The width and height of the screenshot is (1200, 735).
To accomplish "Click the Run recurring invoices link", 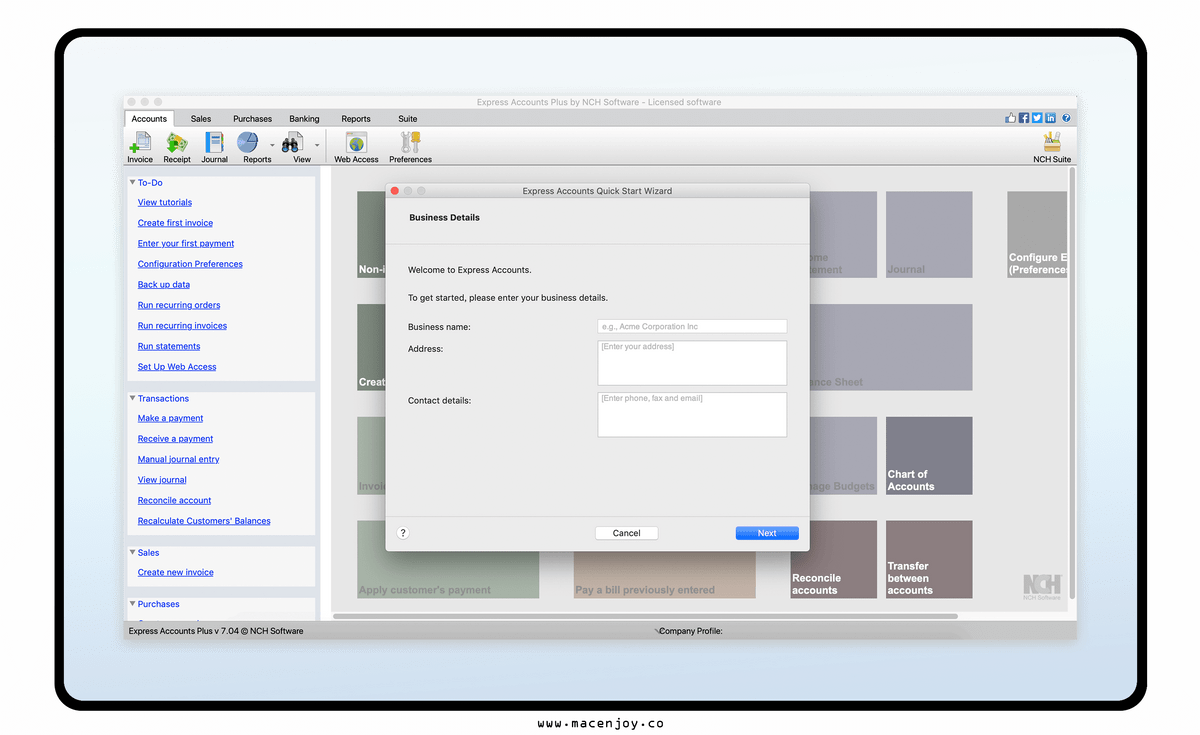I will coord(182,326).
